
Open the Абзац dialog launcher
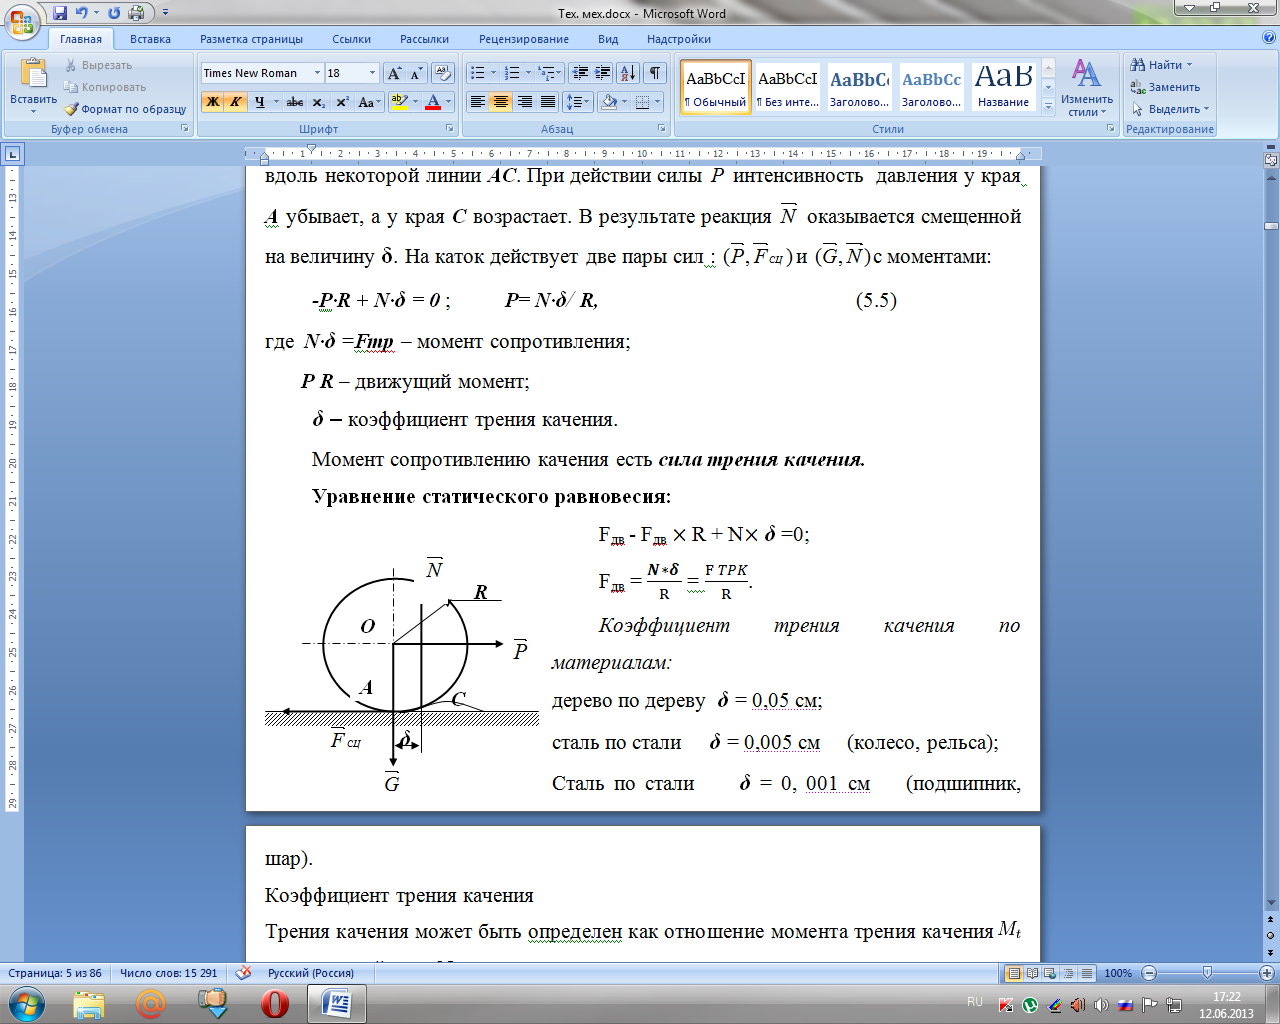(662, 129)
